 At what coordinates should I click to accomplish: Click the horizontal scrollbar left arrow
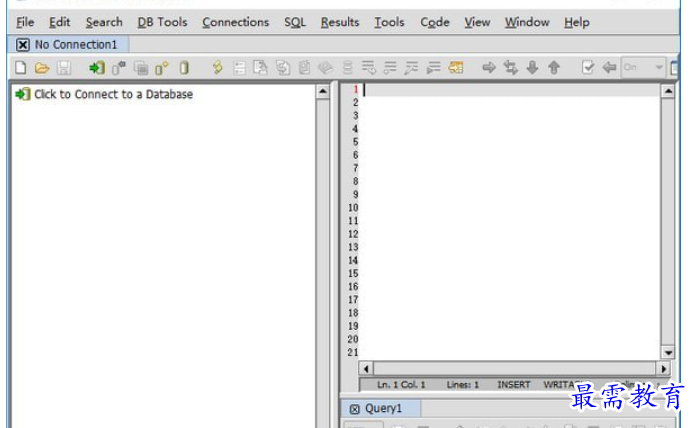coord(366,368)
